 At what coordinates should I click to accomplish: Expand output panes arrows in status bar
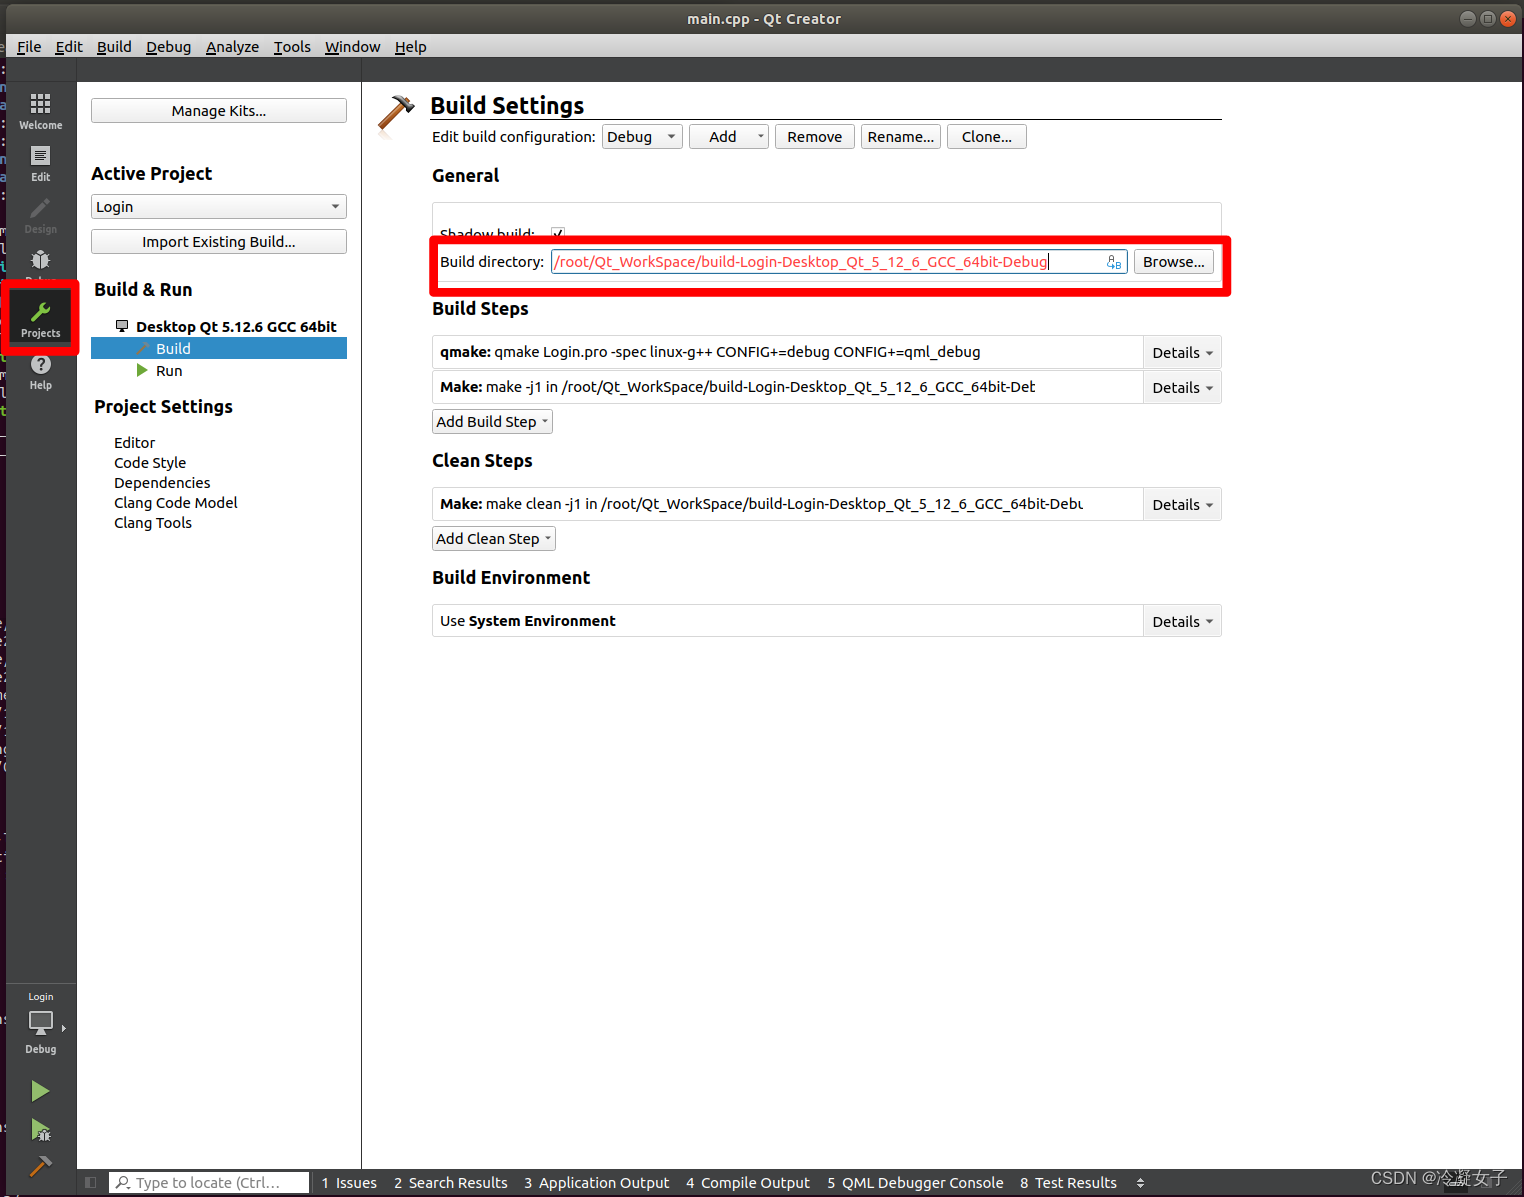(1140, 1183)
